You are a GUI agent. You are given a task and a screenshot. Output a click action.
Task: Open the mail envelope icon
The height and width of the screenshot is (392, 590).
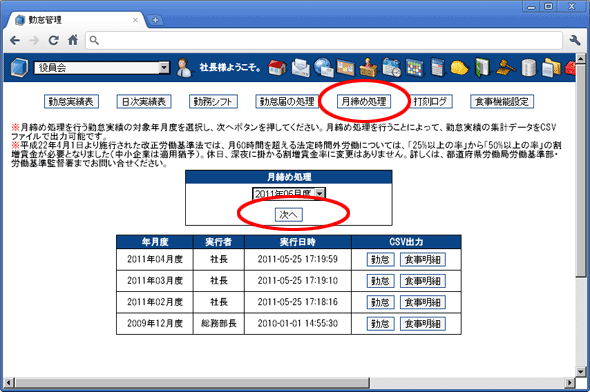301,68
